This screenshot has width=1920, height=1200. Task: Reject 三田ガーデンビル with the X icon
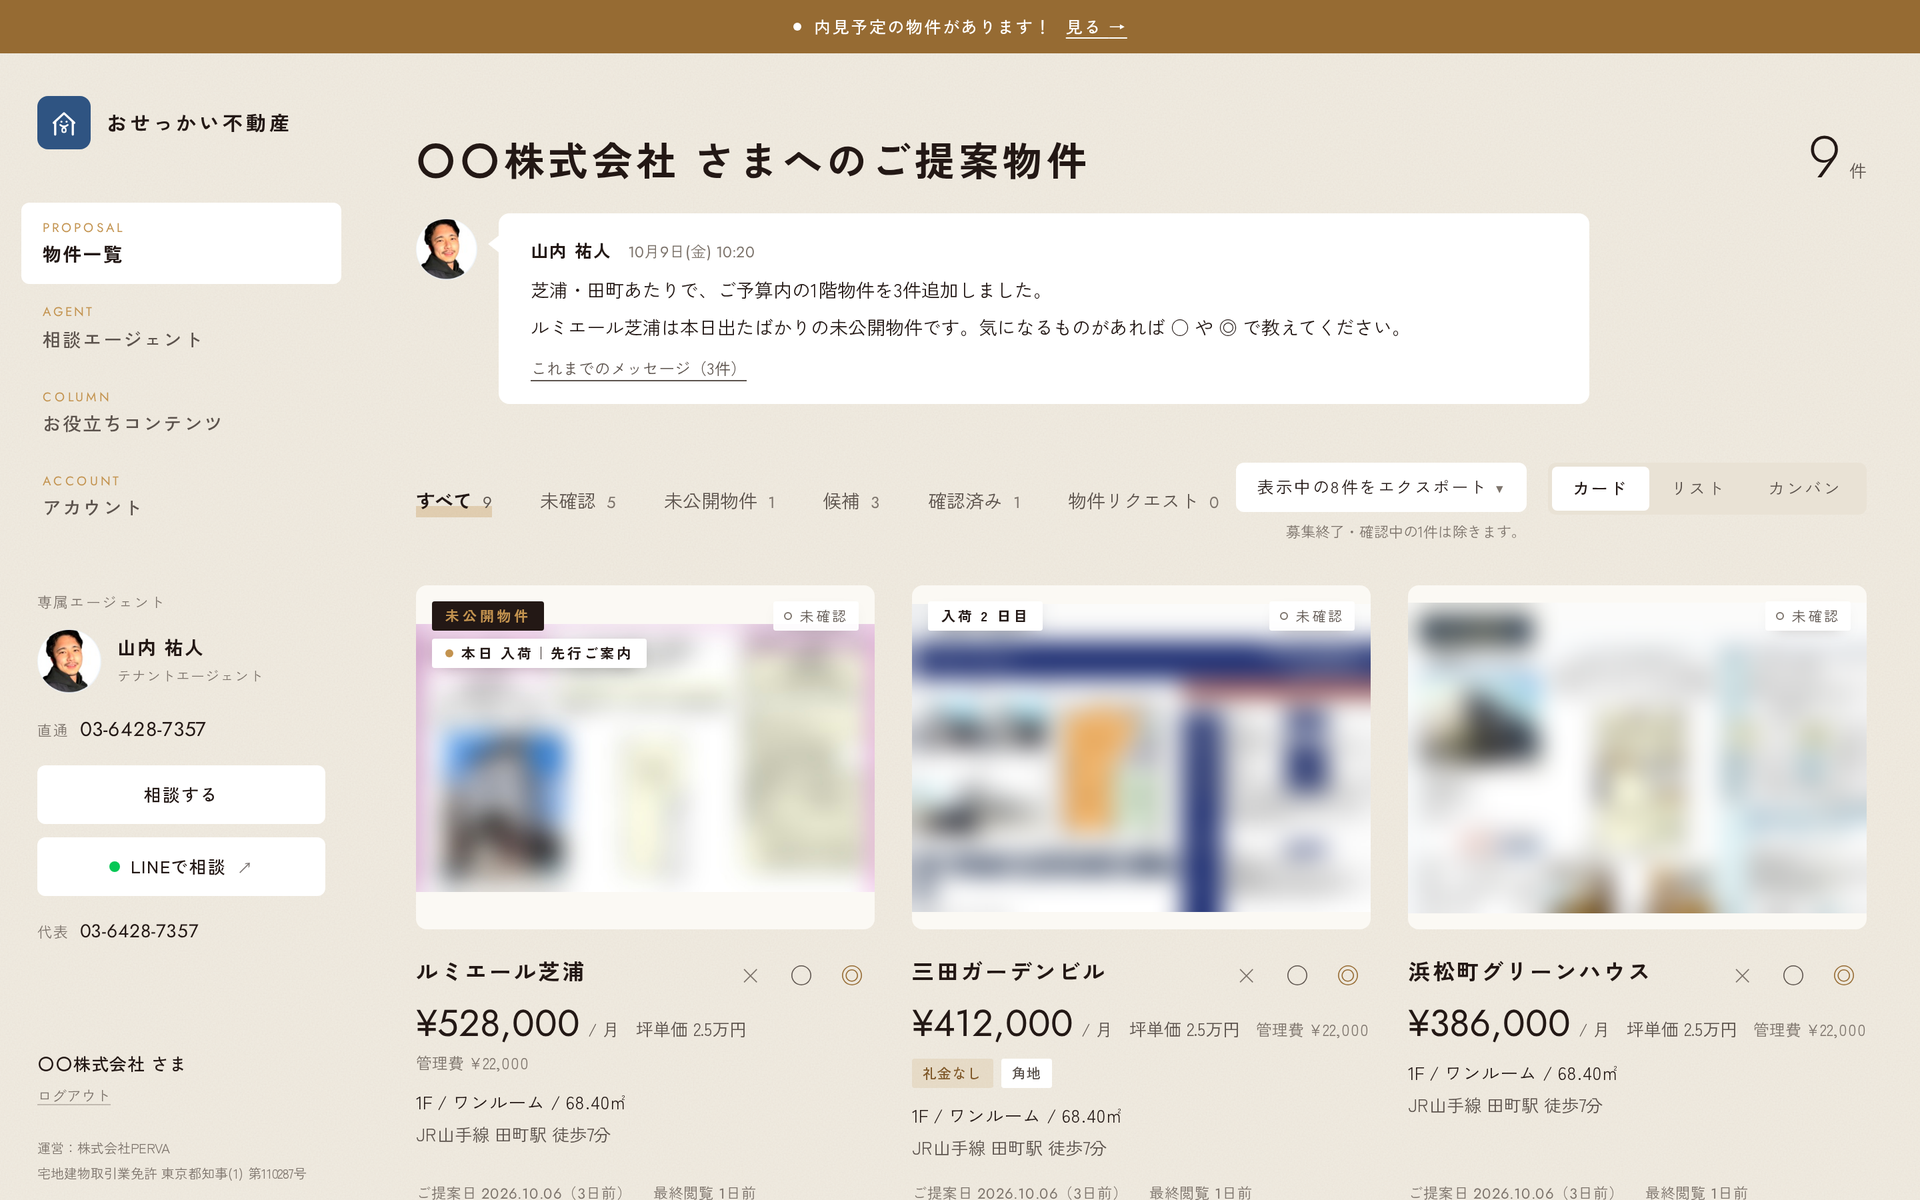(x=1246, y=975)
